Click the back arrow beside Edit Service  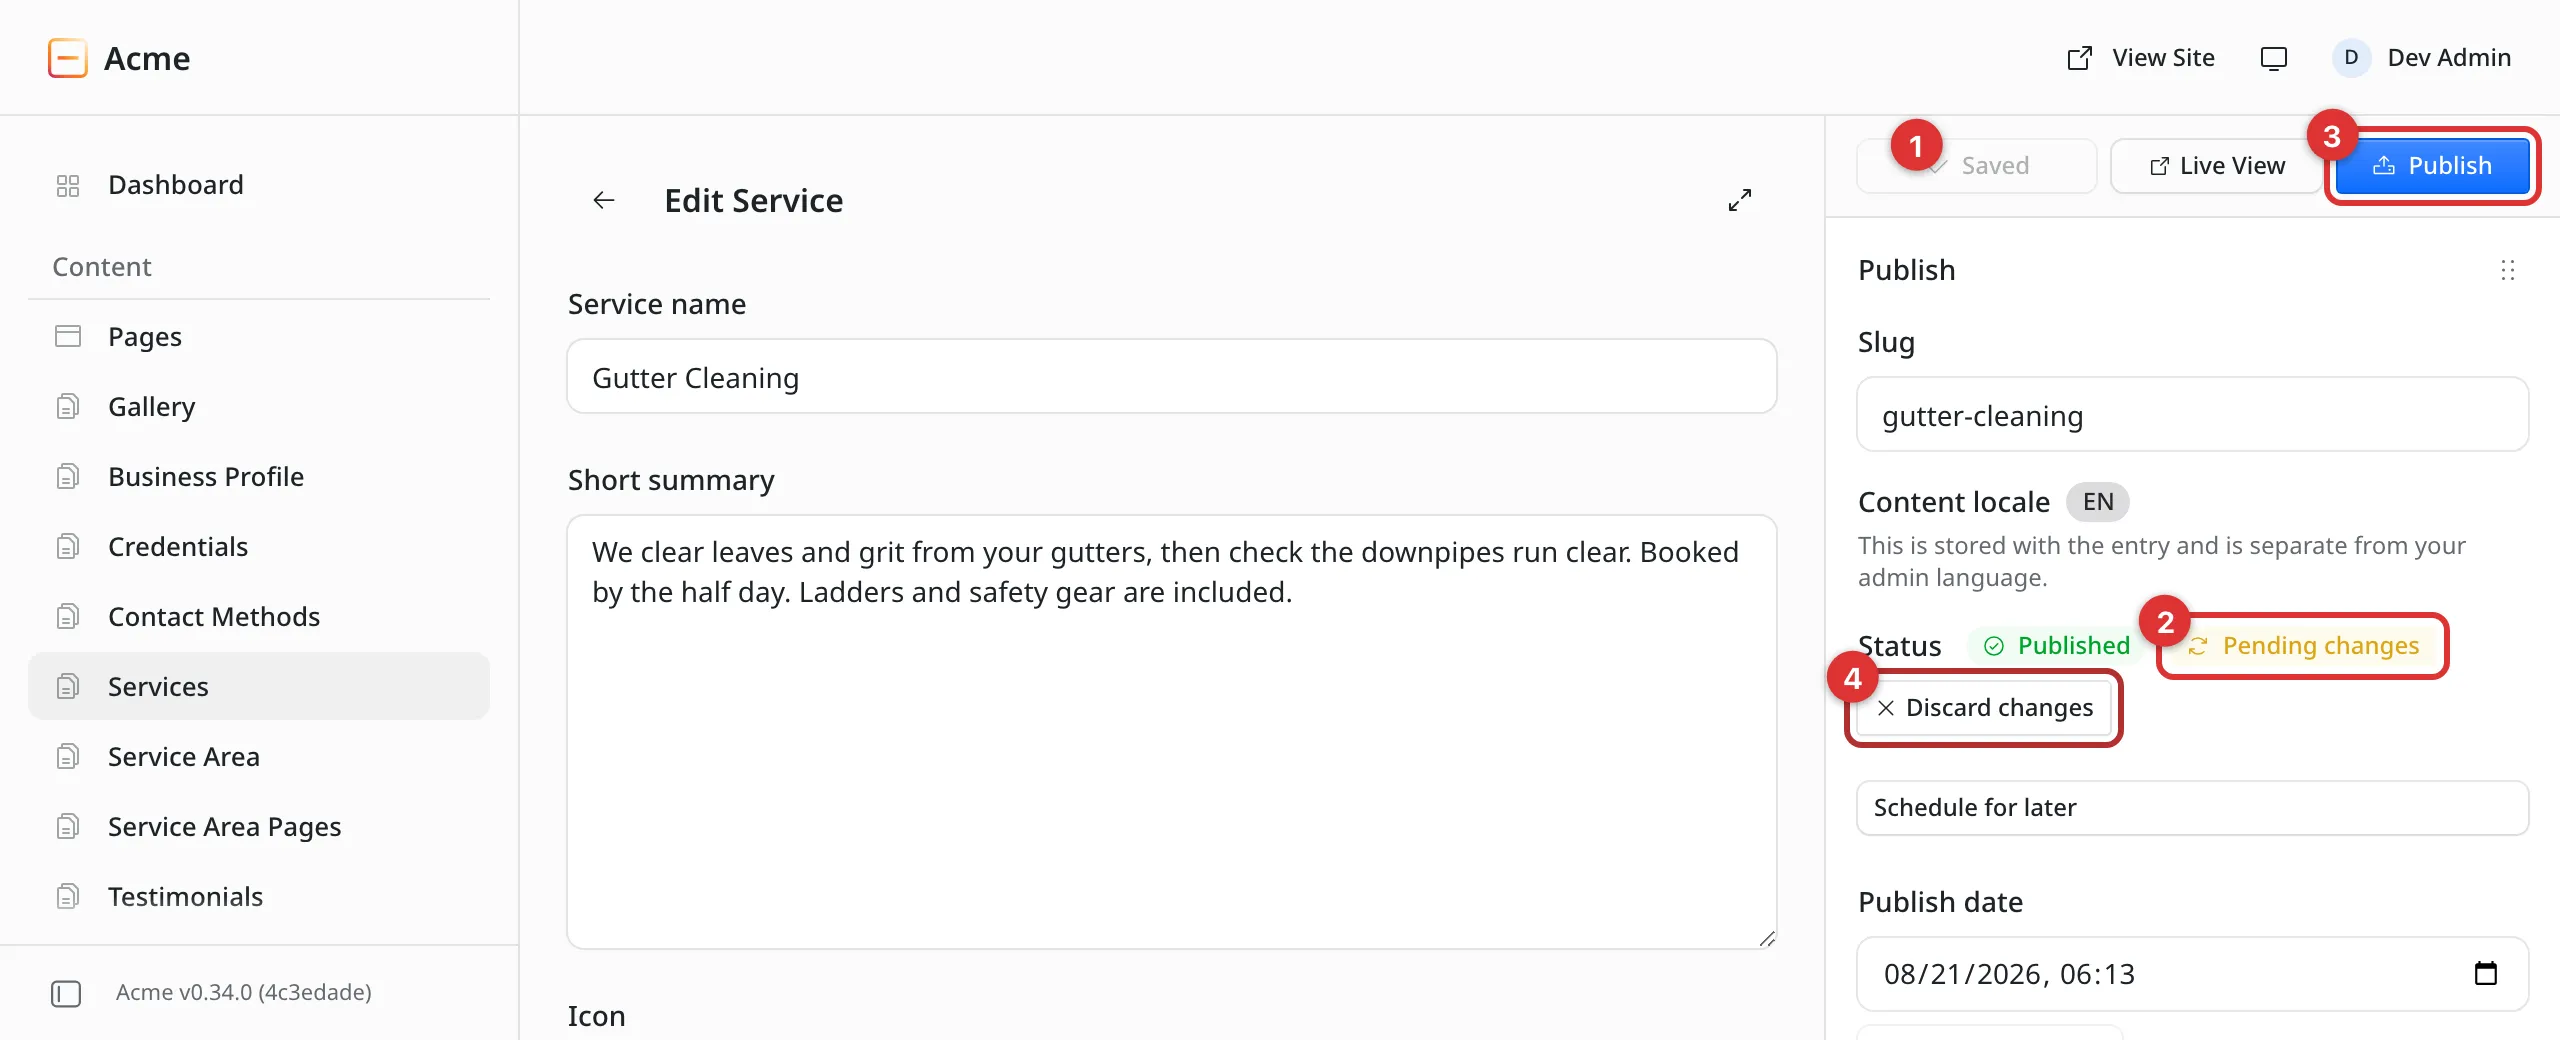(604, 200)
